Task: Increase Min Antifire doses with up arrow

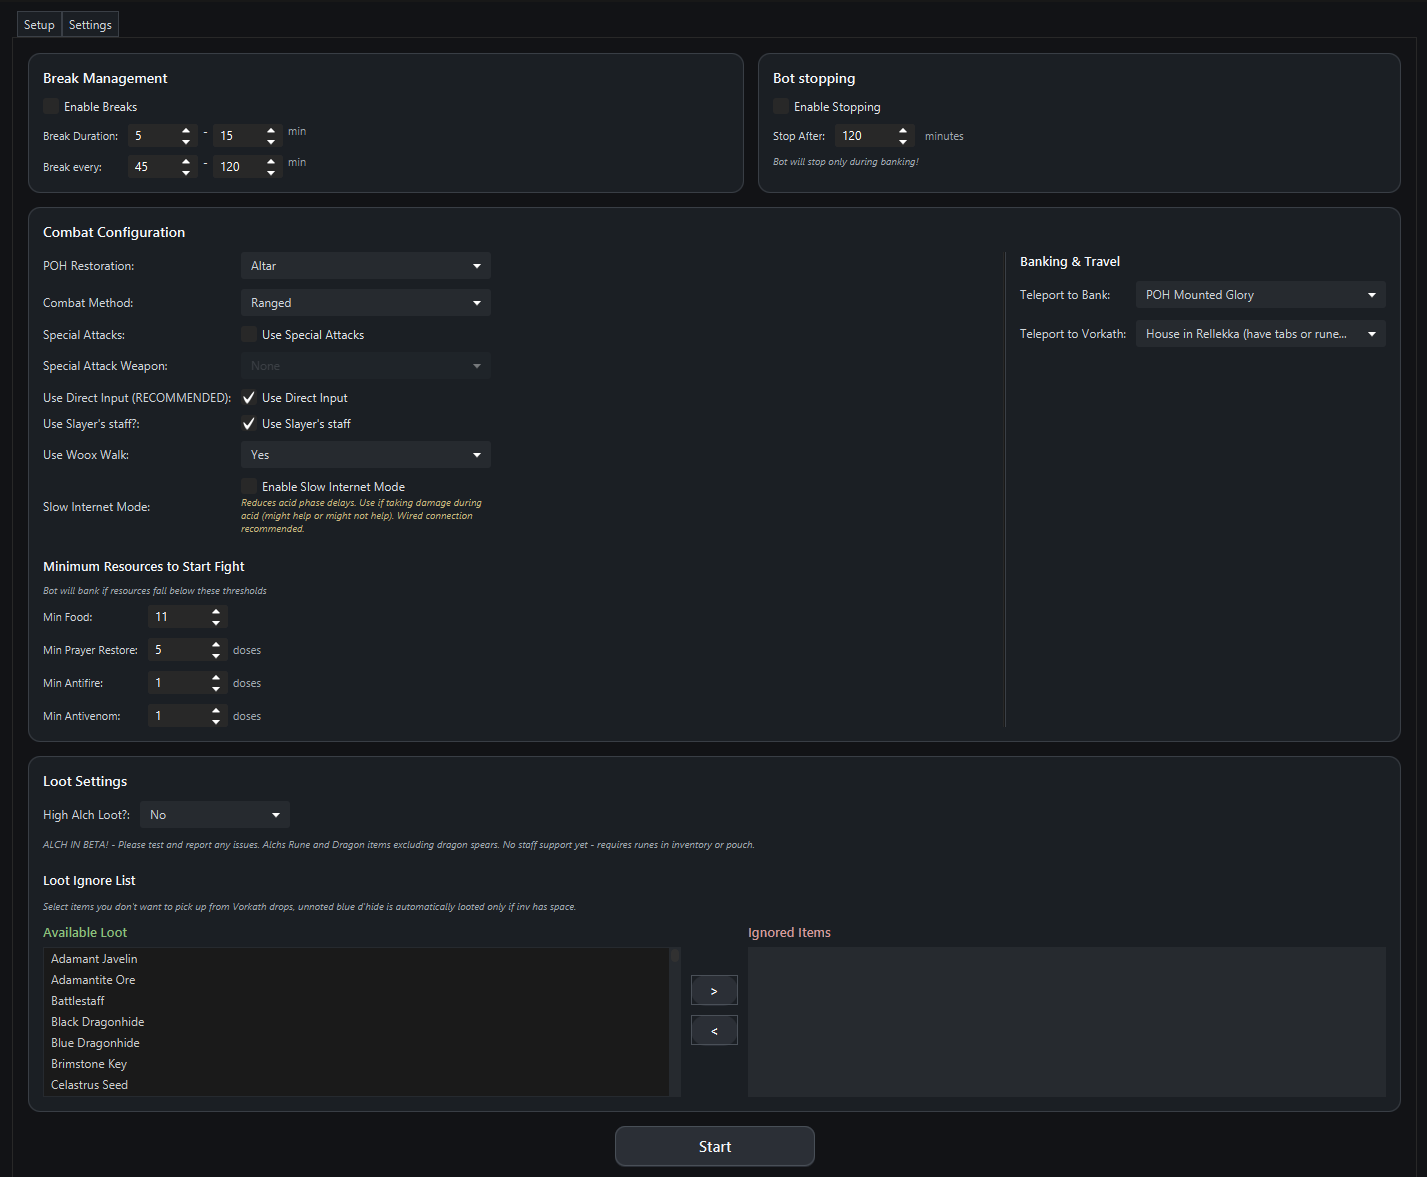Action: pos(216,677)
